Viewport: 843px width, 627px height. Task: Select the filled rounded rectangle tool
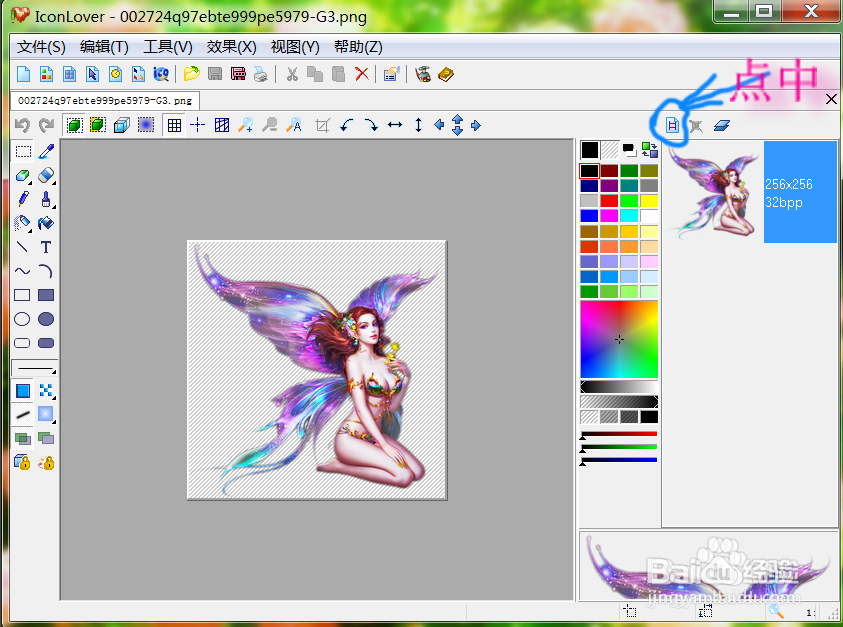tap(46, 343)
